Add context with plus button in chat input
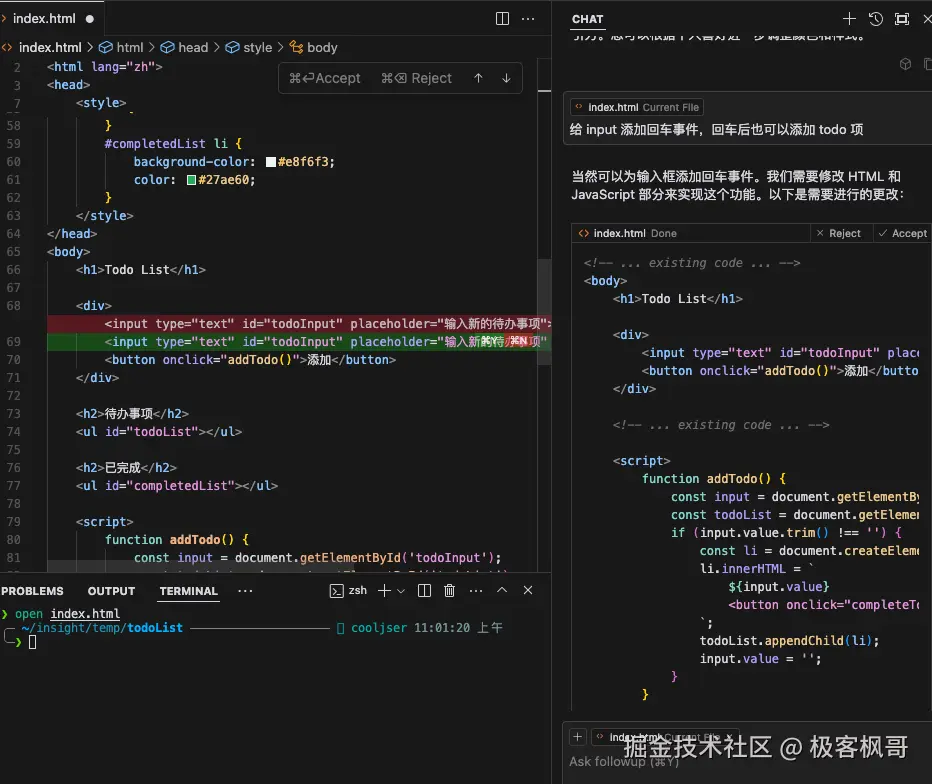Screen dimensions: 932x784 tap(577, 737)
